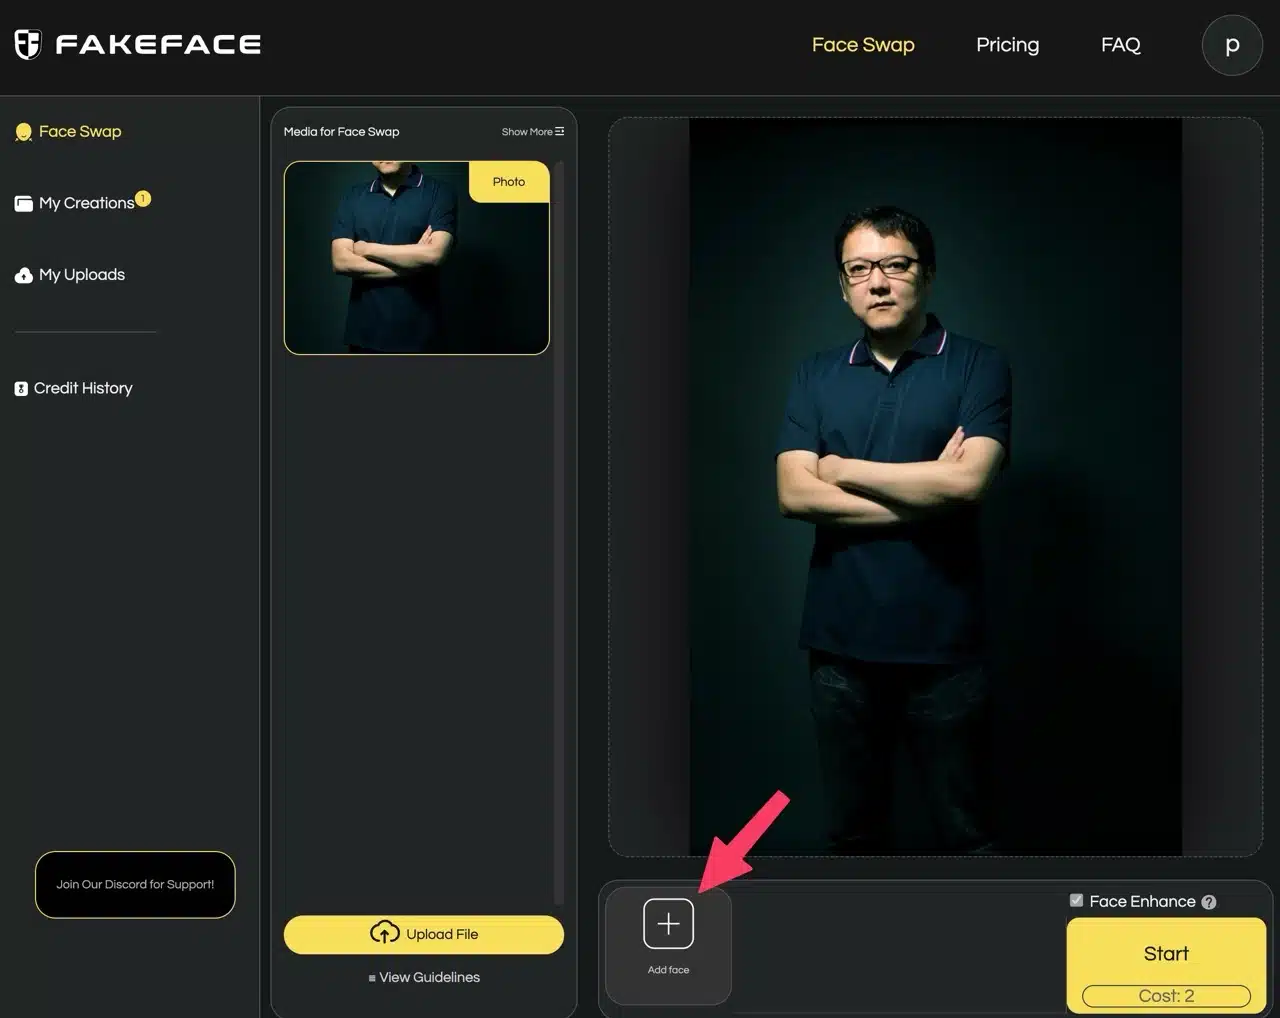Viewport: 1280px width, 1018px height.
Task: Click the plus icon to add face
Action: 668,923
